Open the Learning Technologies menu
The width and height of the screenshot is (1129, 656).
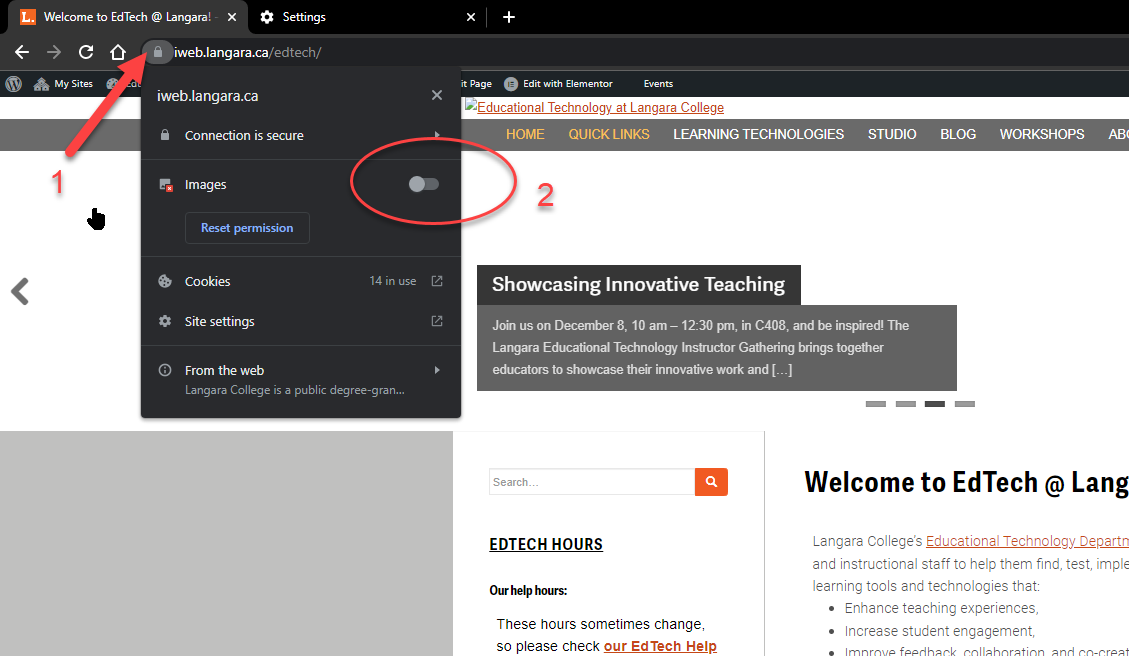coord(758,134)
